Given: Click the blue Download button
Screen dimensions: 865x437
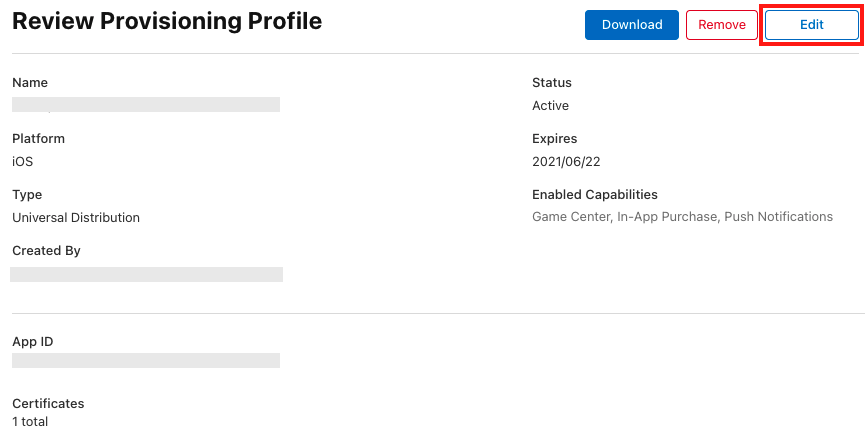Looking at the screenshot, I should [631, 25].
